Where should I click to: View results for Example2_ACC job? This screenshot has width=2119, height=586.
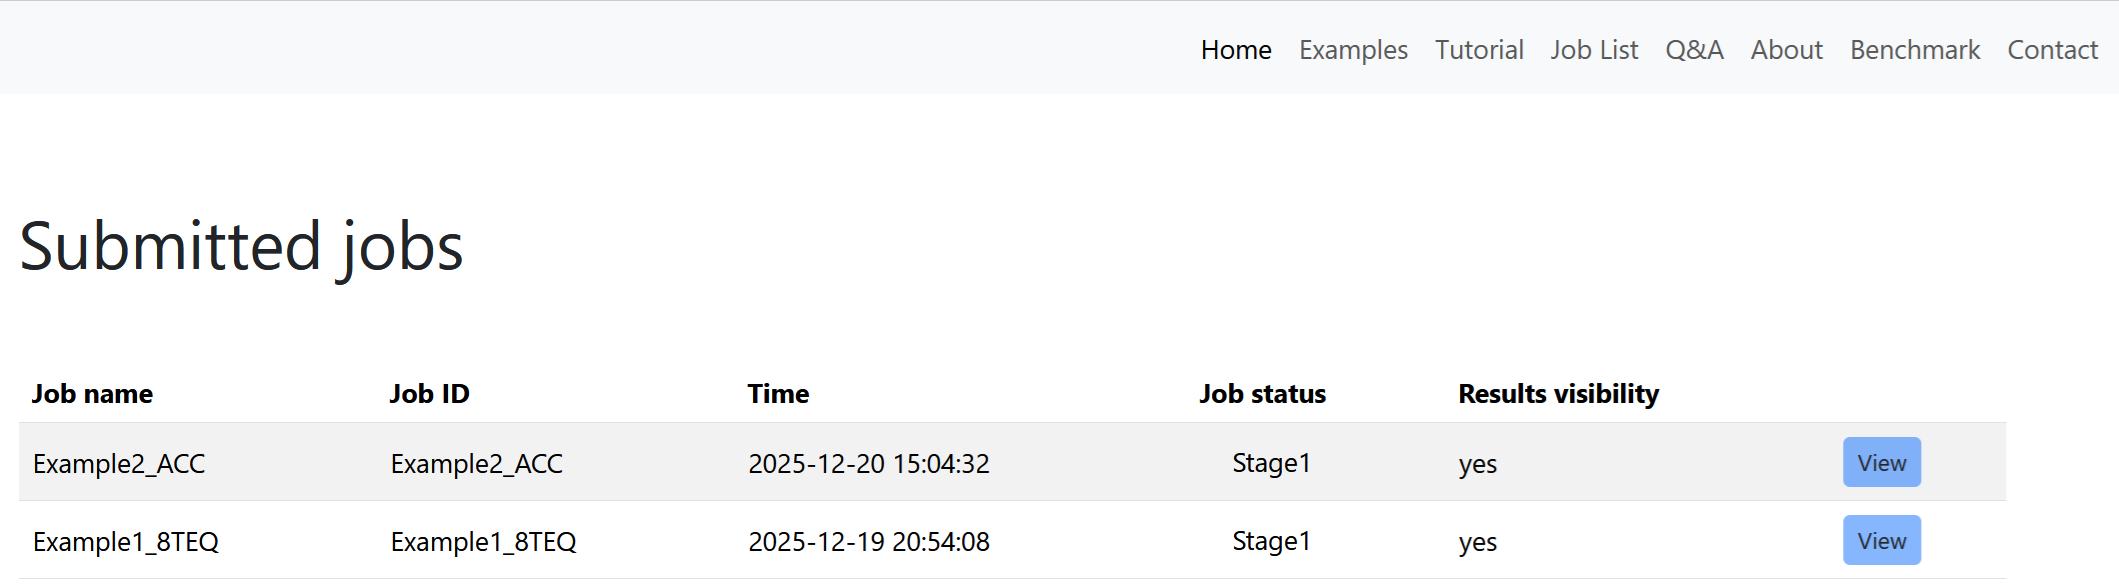tap(1882, 462)
